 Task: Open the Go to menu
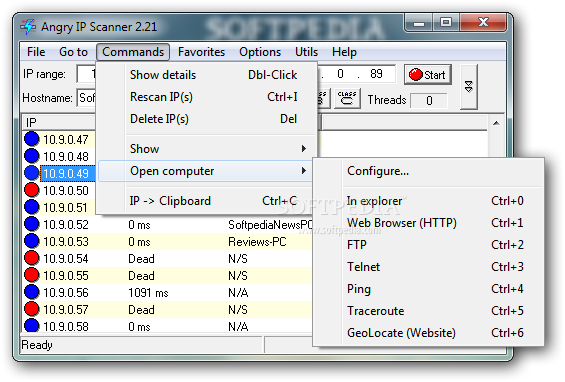point(73,52)
